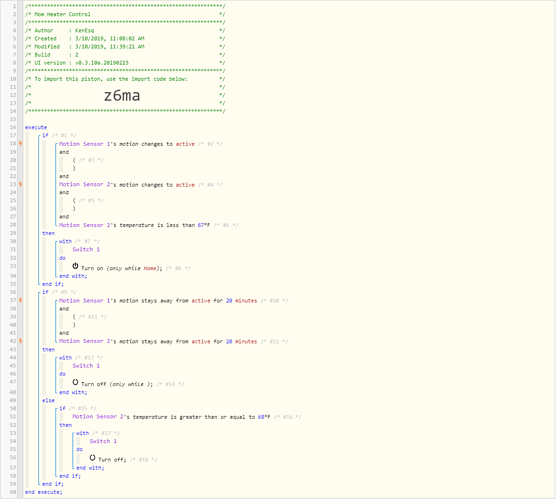
Task: Click the Build number 2
Action: tap(77, 55)
